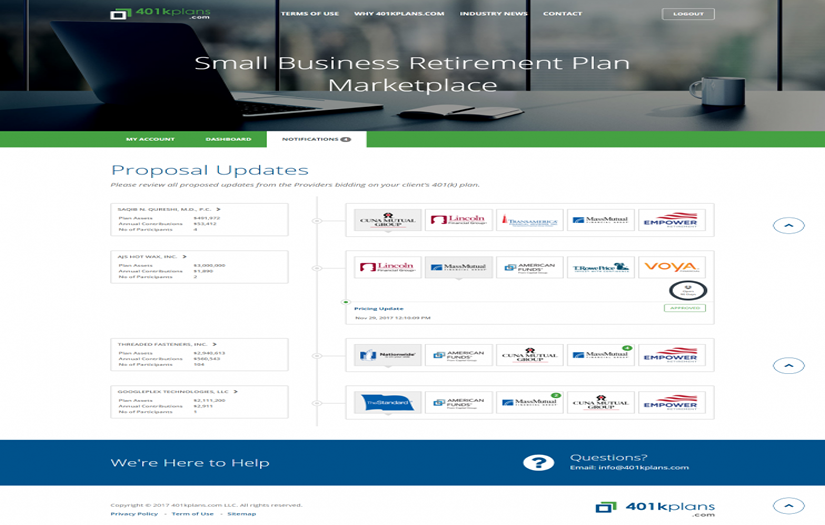Select the Notifications tab
This screenshot has width=825, height=525.
point(316,139)
